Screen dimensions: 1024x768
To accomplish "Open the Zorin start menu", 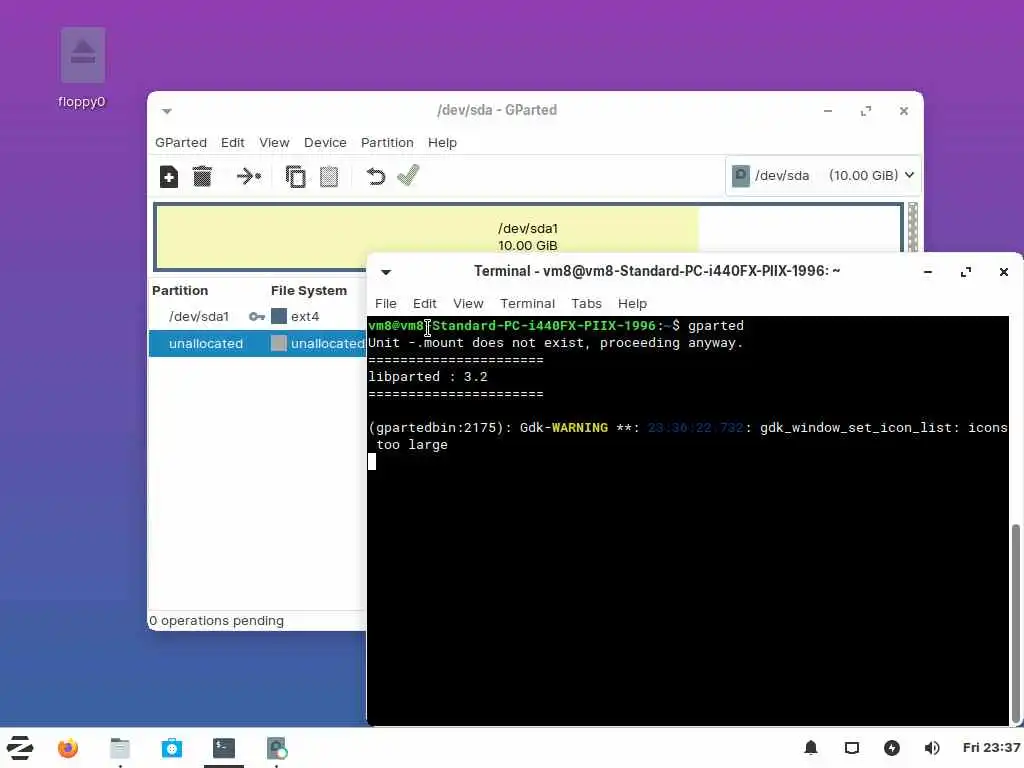I will click(x=20, y=748).
